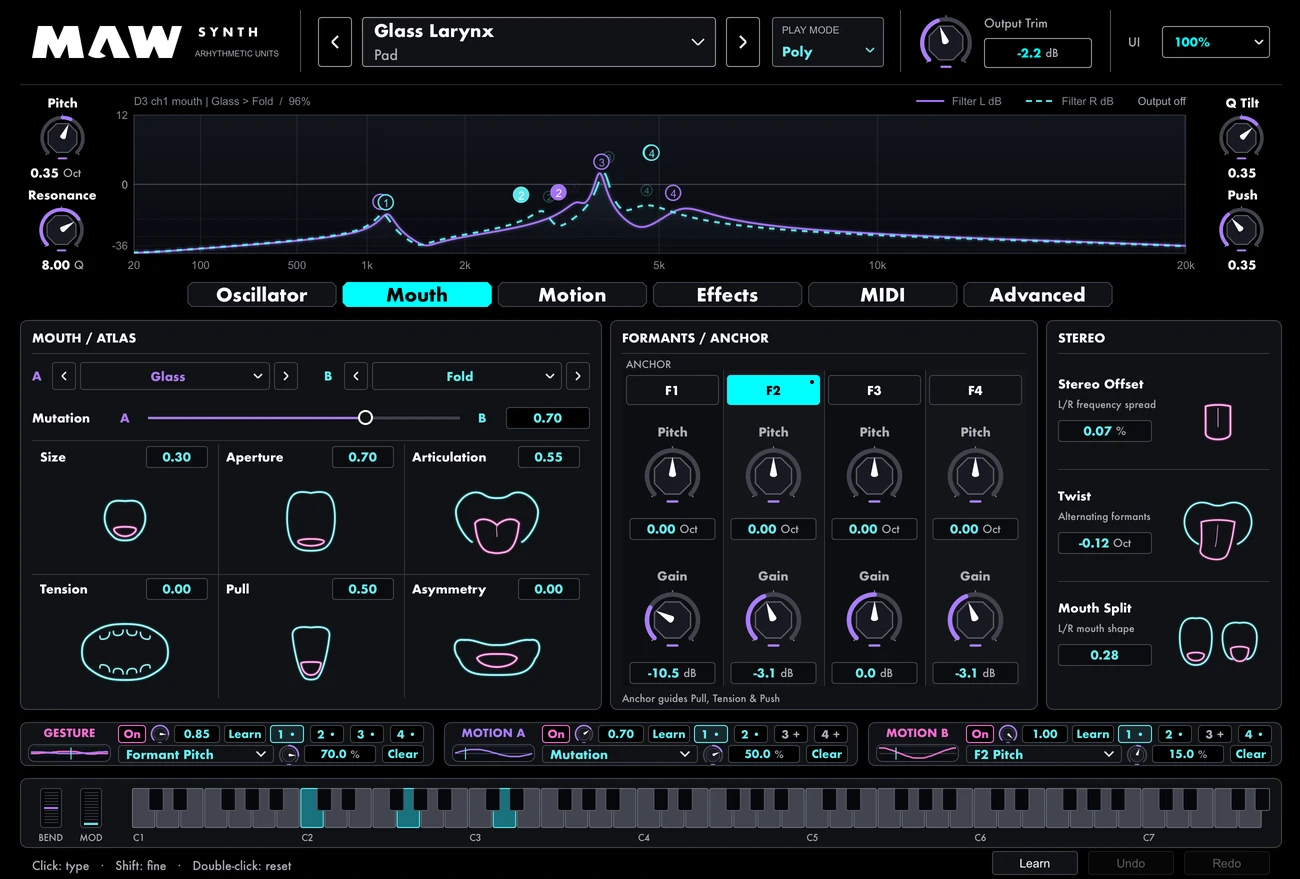Go to the next preset with the right arrow
This screenshot has height=879, width=1300.
(742, 42)
